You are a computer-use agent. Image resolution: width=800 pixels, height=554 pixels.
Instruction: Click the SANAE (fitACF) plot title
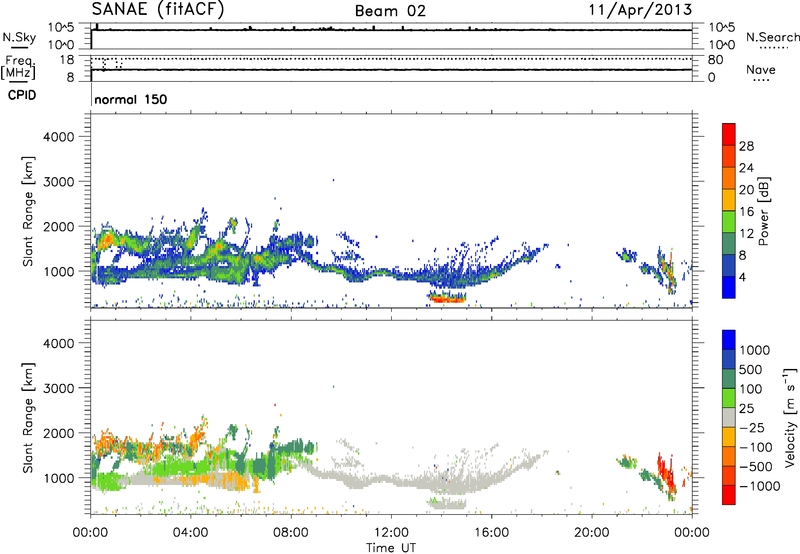point(158,9)
